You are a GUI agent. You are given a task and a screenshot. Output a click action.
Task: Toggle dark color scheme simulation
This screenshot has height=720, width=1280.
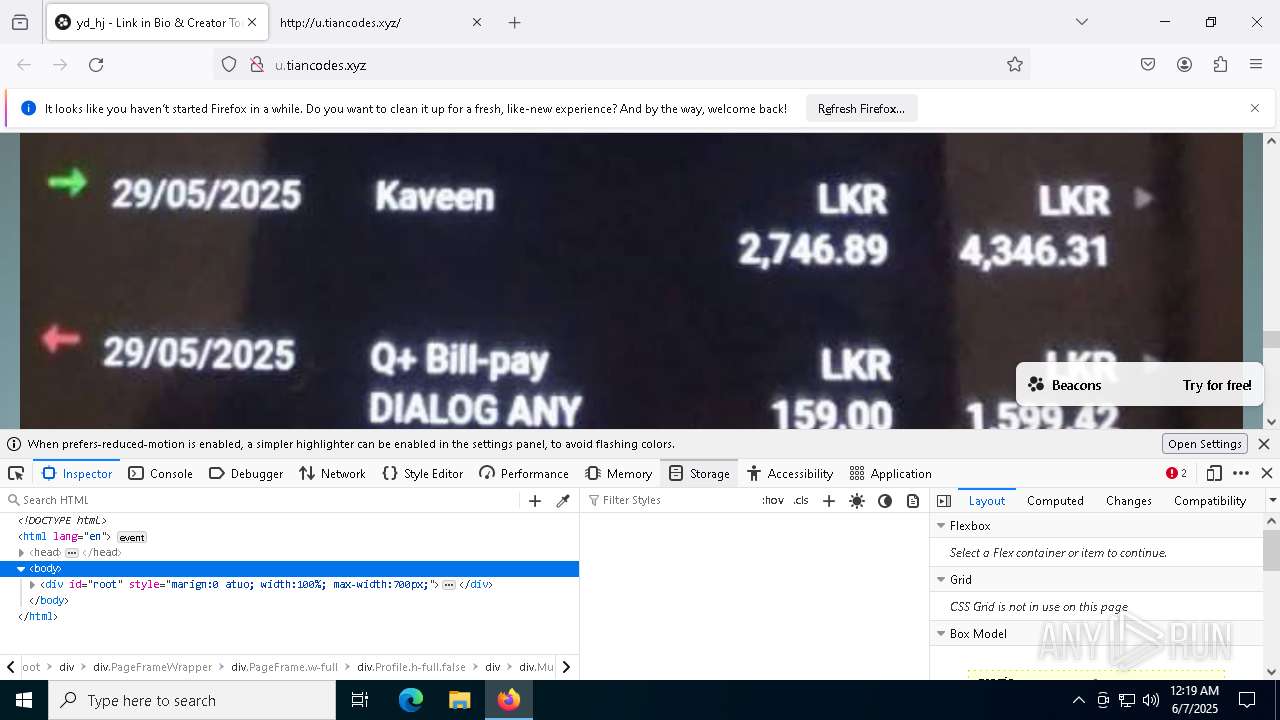(x=885, y=501)
